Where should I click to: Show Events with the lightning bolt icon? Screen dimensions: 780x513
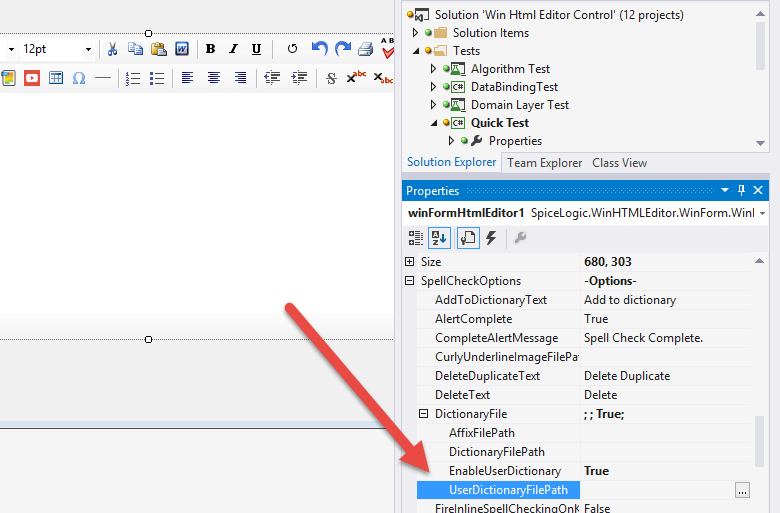(x=491, y=238)
